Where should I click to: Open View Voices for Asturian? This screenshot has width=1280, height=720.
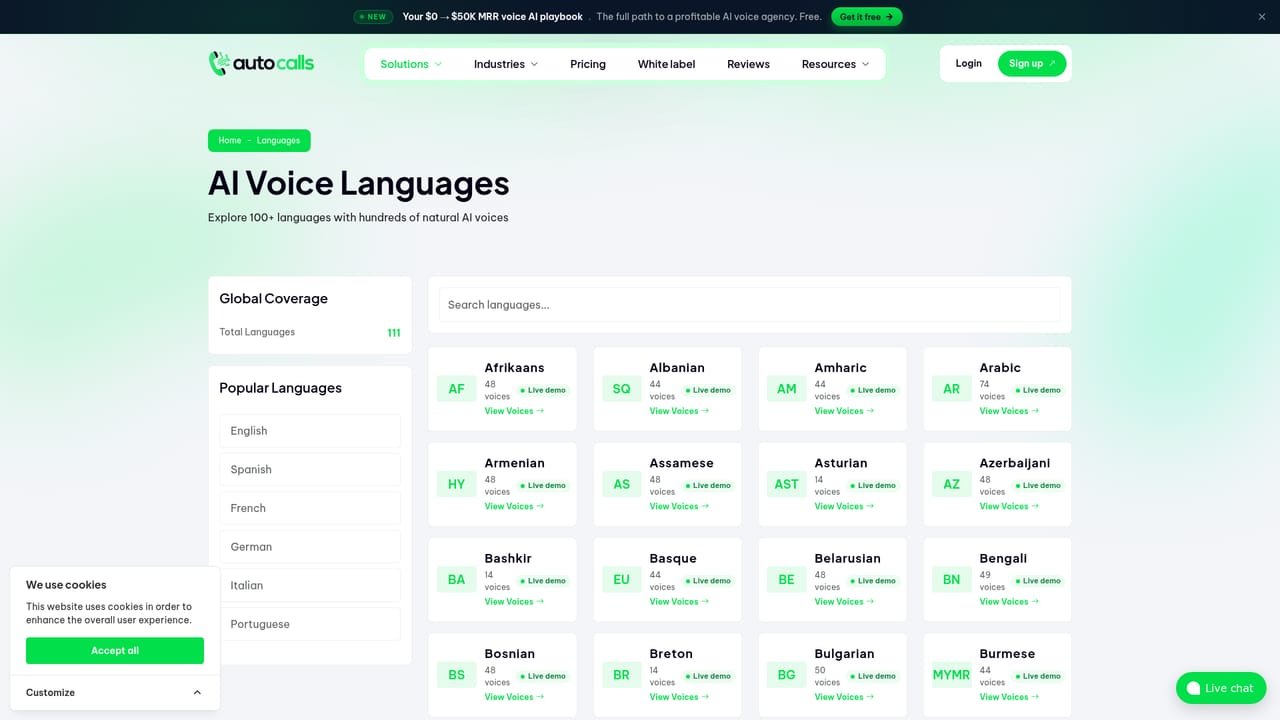pos(844,506)
